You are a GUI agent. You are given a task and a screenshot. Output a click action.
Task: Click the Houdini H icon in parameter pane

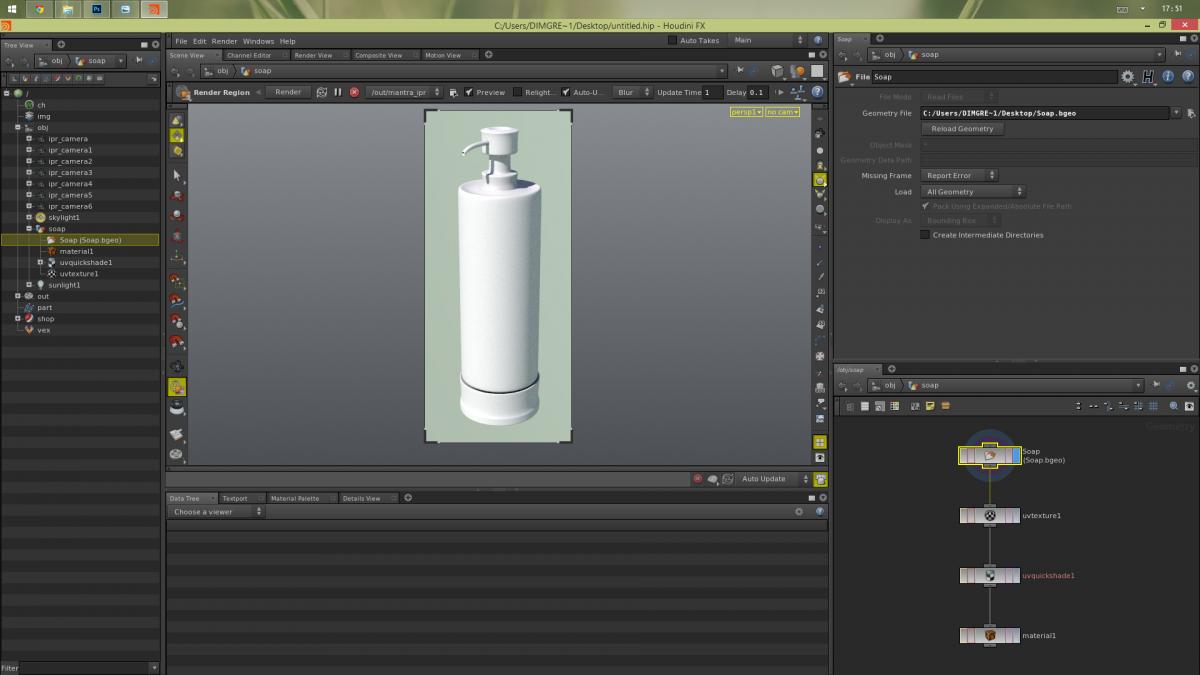pyautogui.click(x=1148, y=76)
